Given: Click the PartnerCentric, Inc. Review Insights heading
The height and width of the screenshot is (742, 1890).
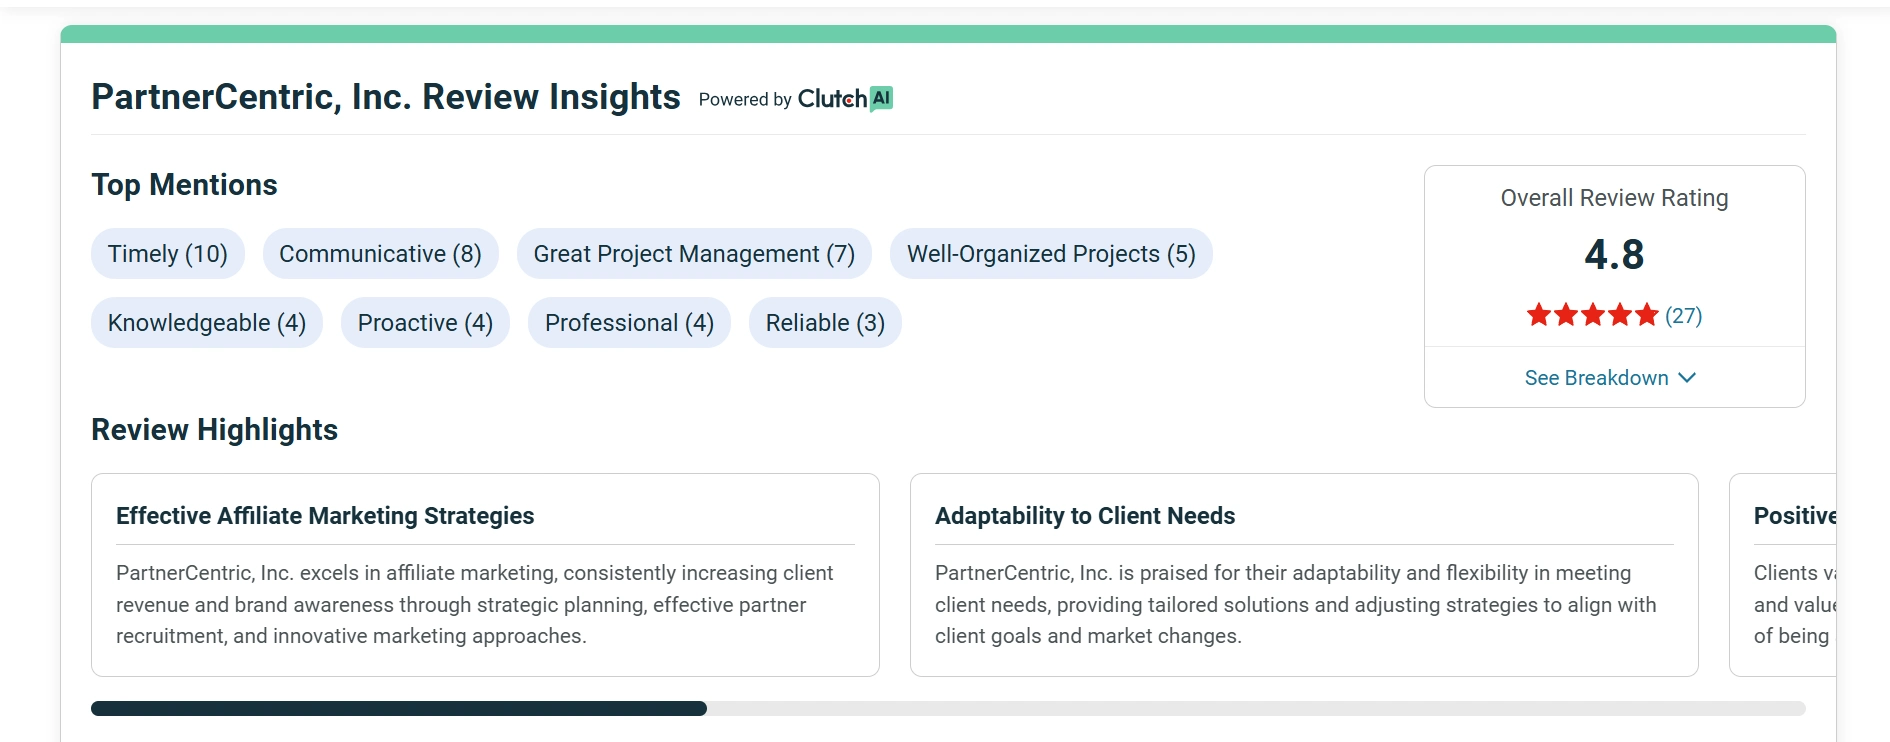Looking at the screenshot, I should click(386, 97).
